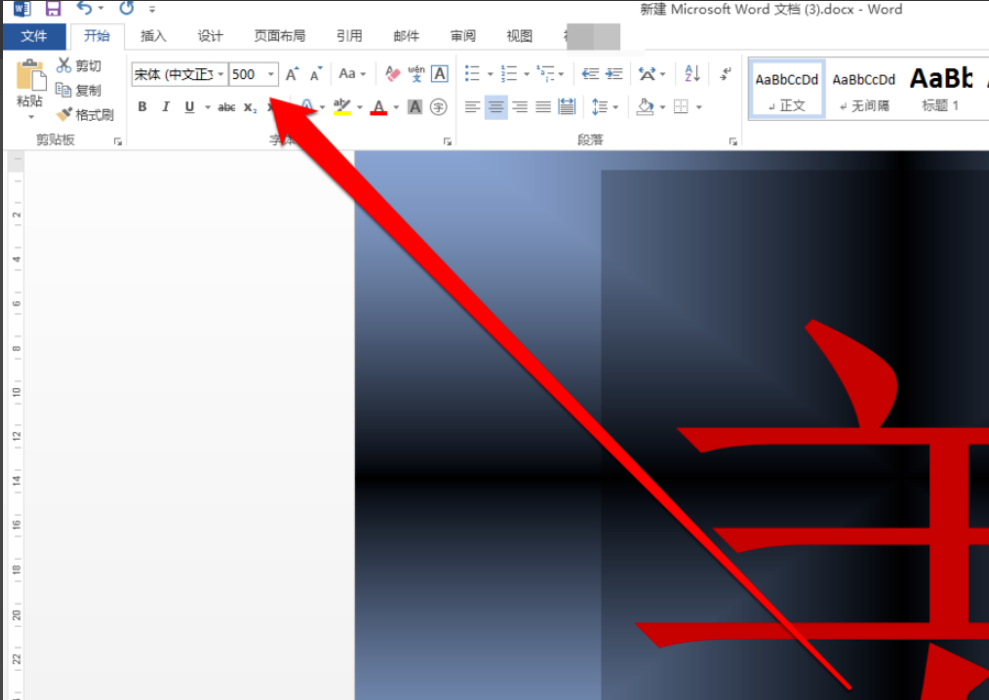Viewport: 989px width, 700px height.
Task: Click the Clear Formatting eraser icon
Action: pos(392,74)
